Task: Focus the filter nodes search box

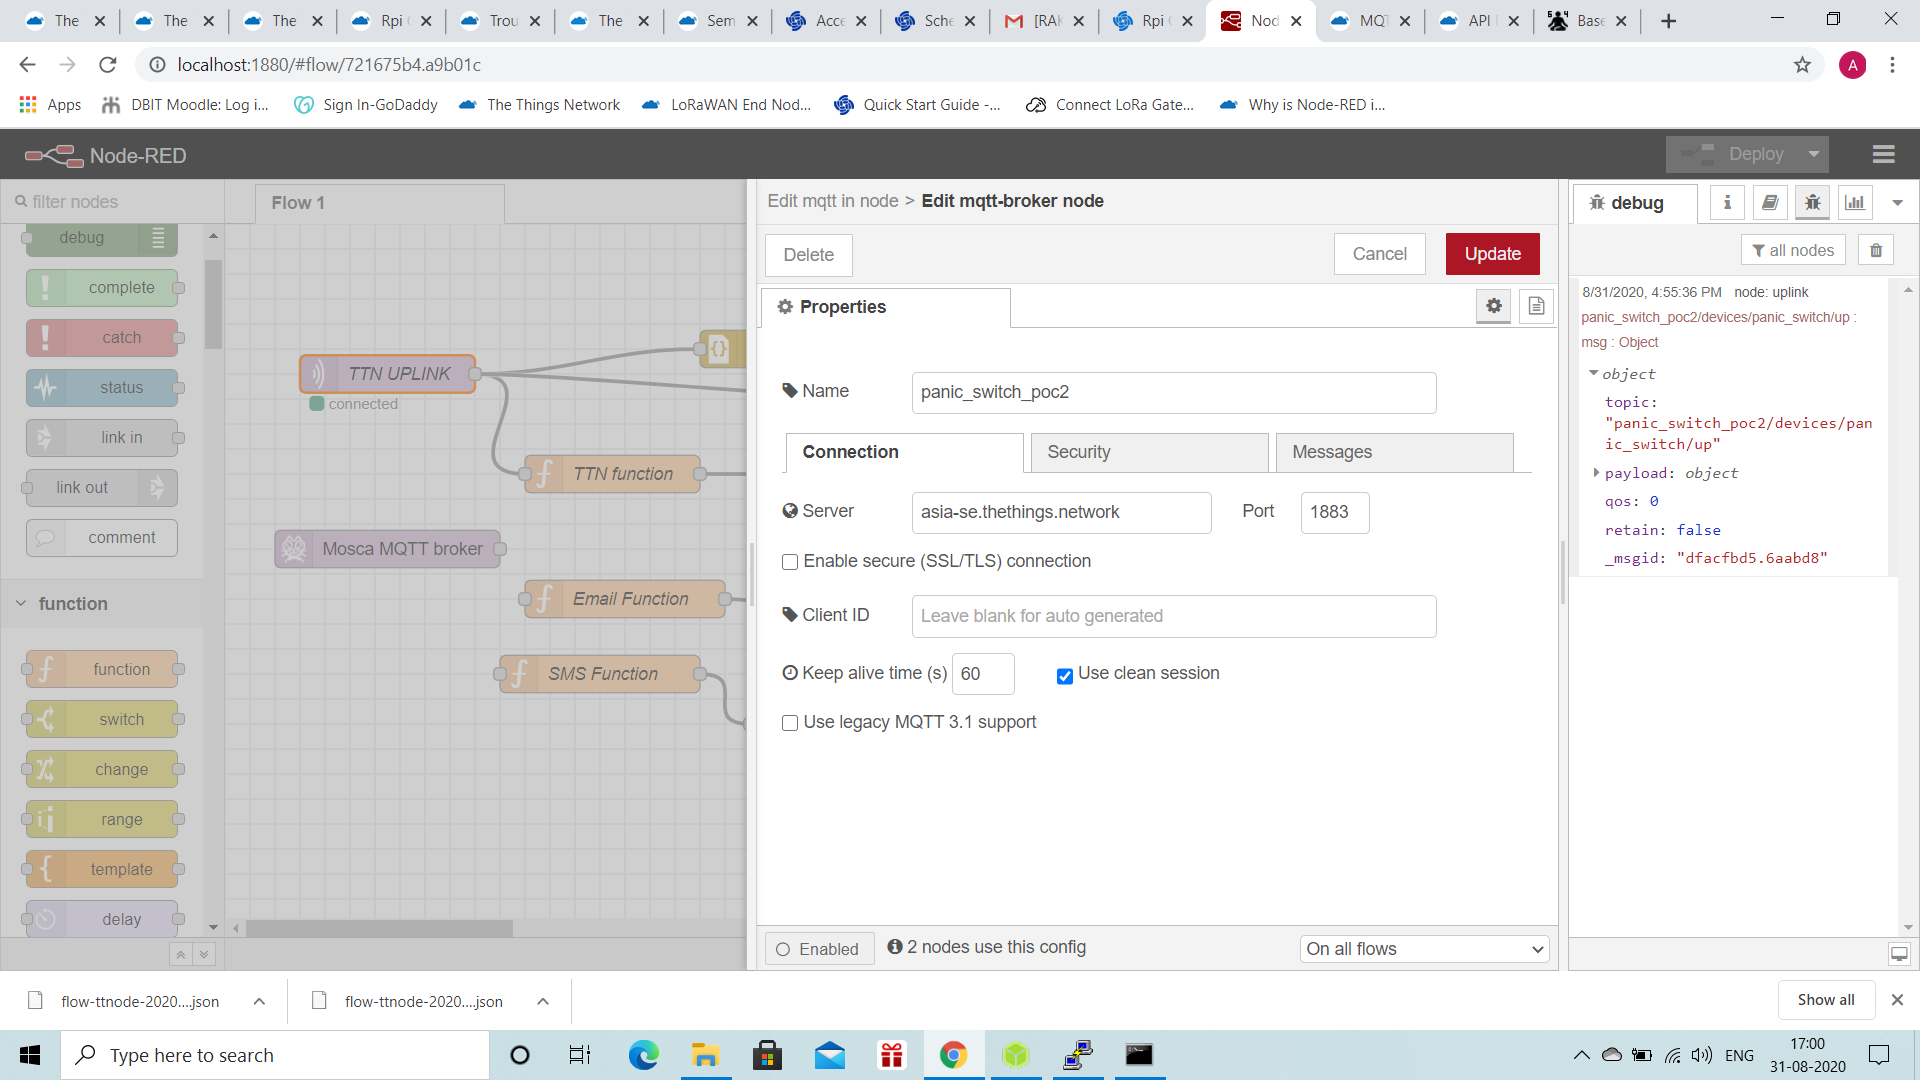Action: (x=113, y=202)
